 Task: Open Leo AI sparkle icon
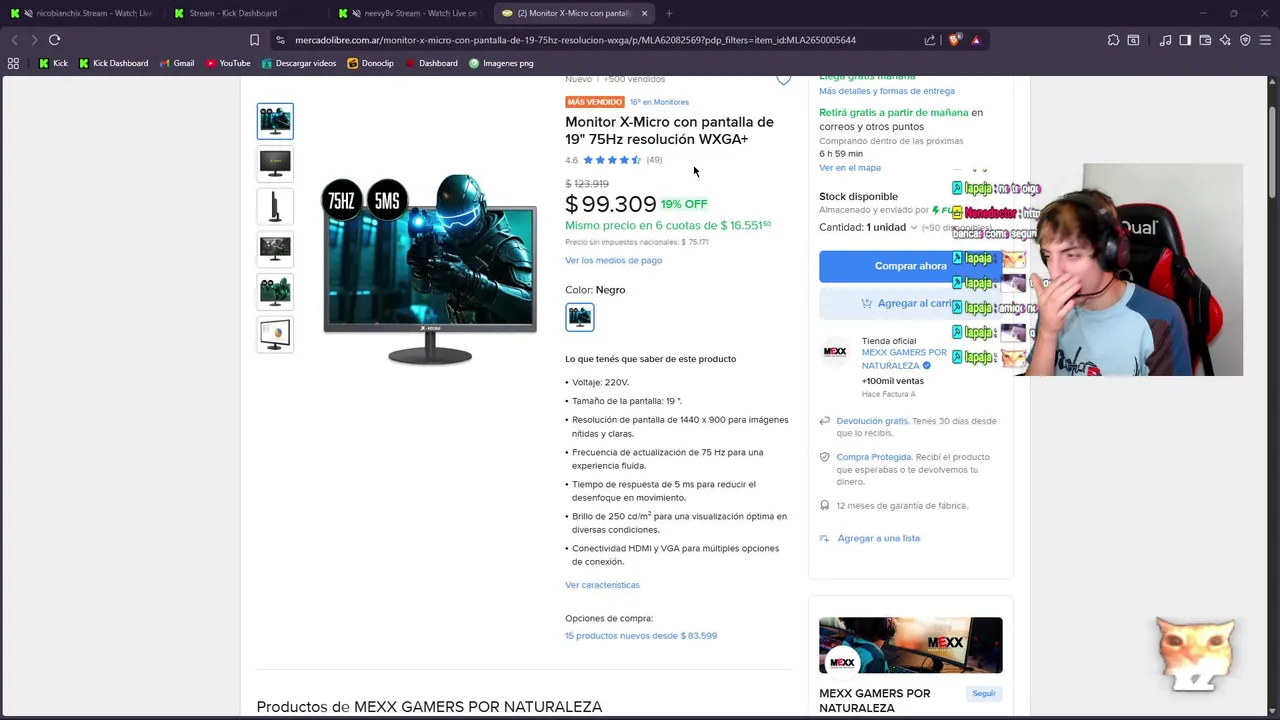click(1225, 40)
